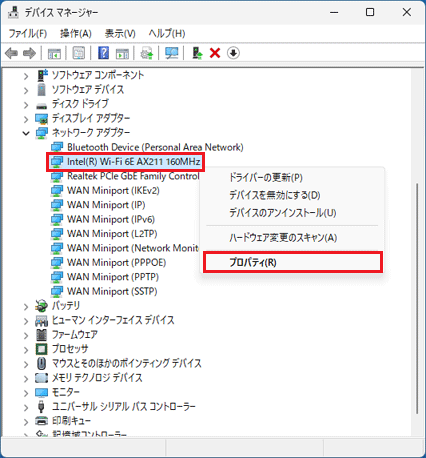Expand マウスとそのほかのポインティング デバイス node
The width and height of the screenshot is (426, 458).
[26, 364]
